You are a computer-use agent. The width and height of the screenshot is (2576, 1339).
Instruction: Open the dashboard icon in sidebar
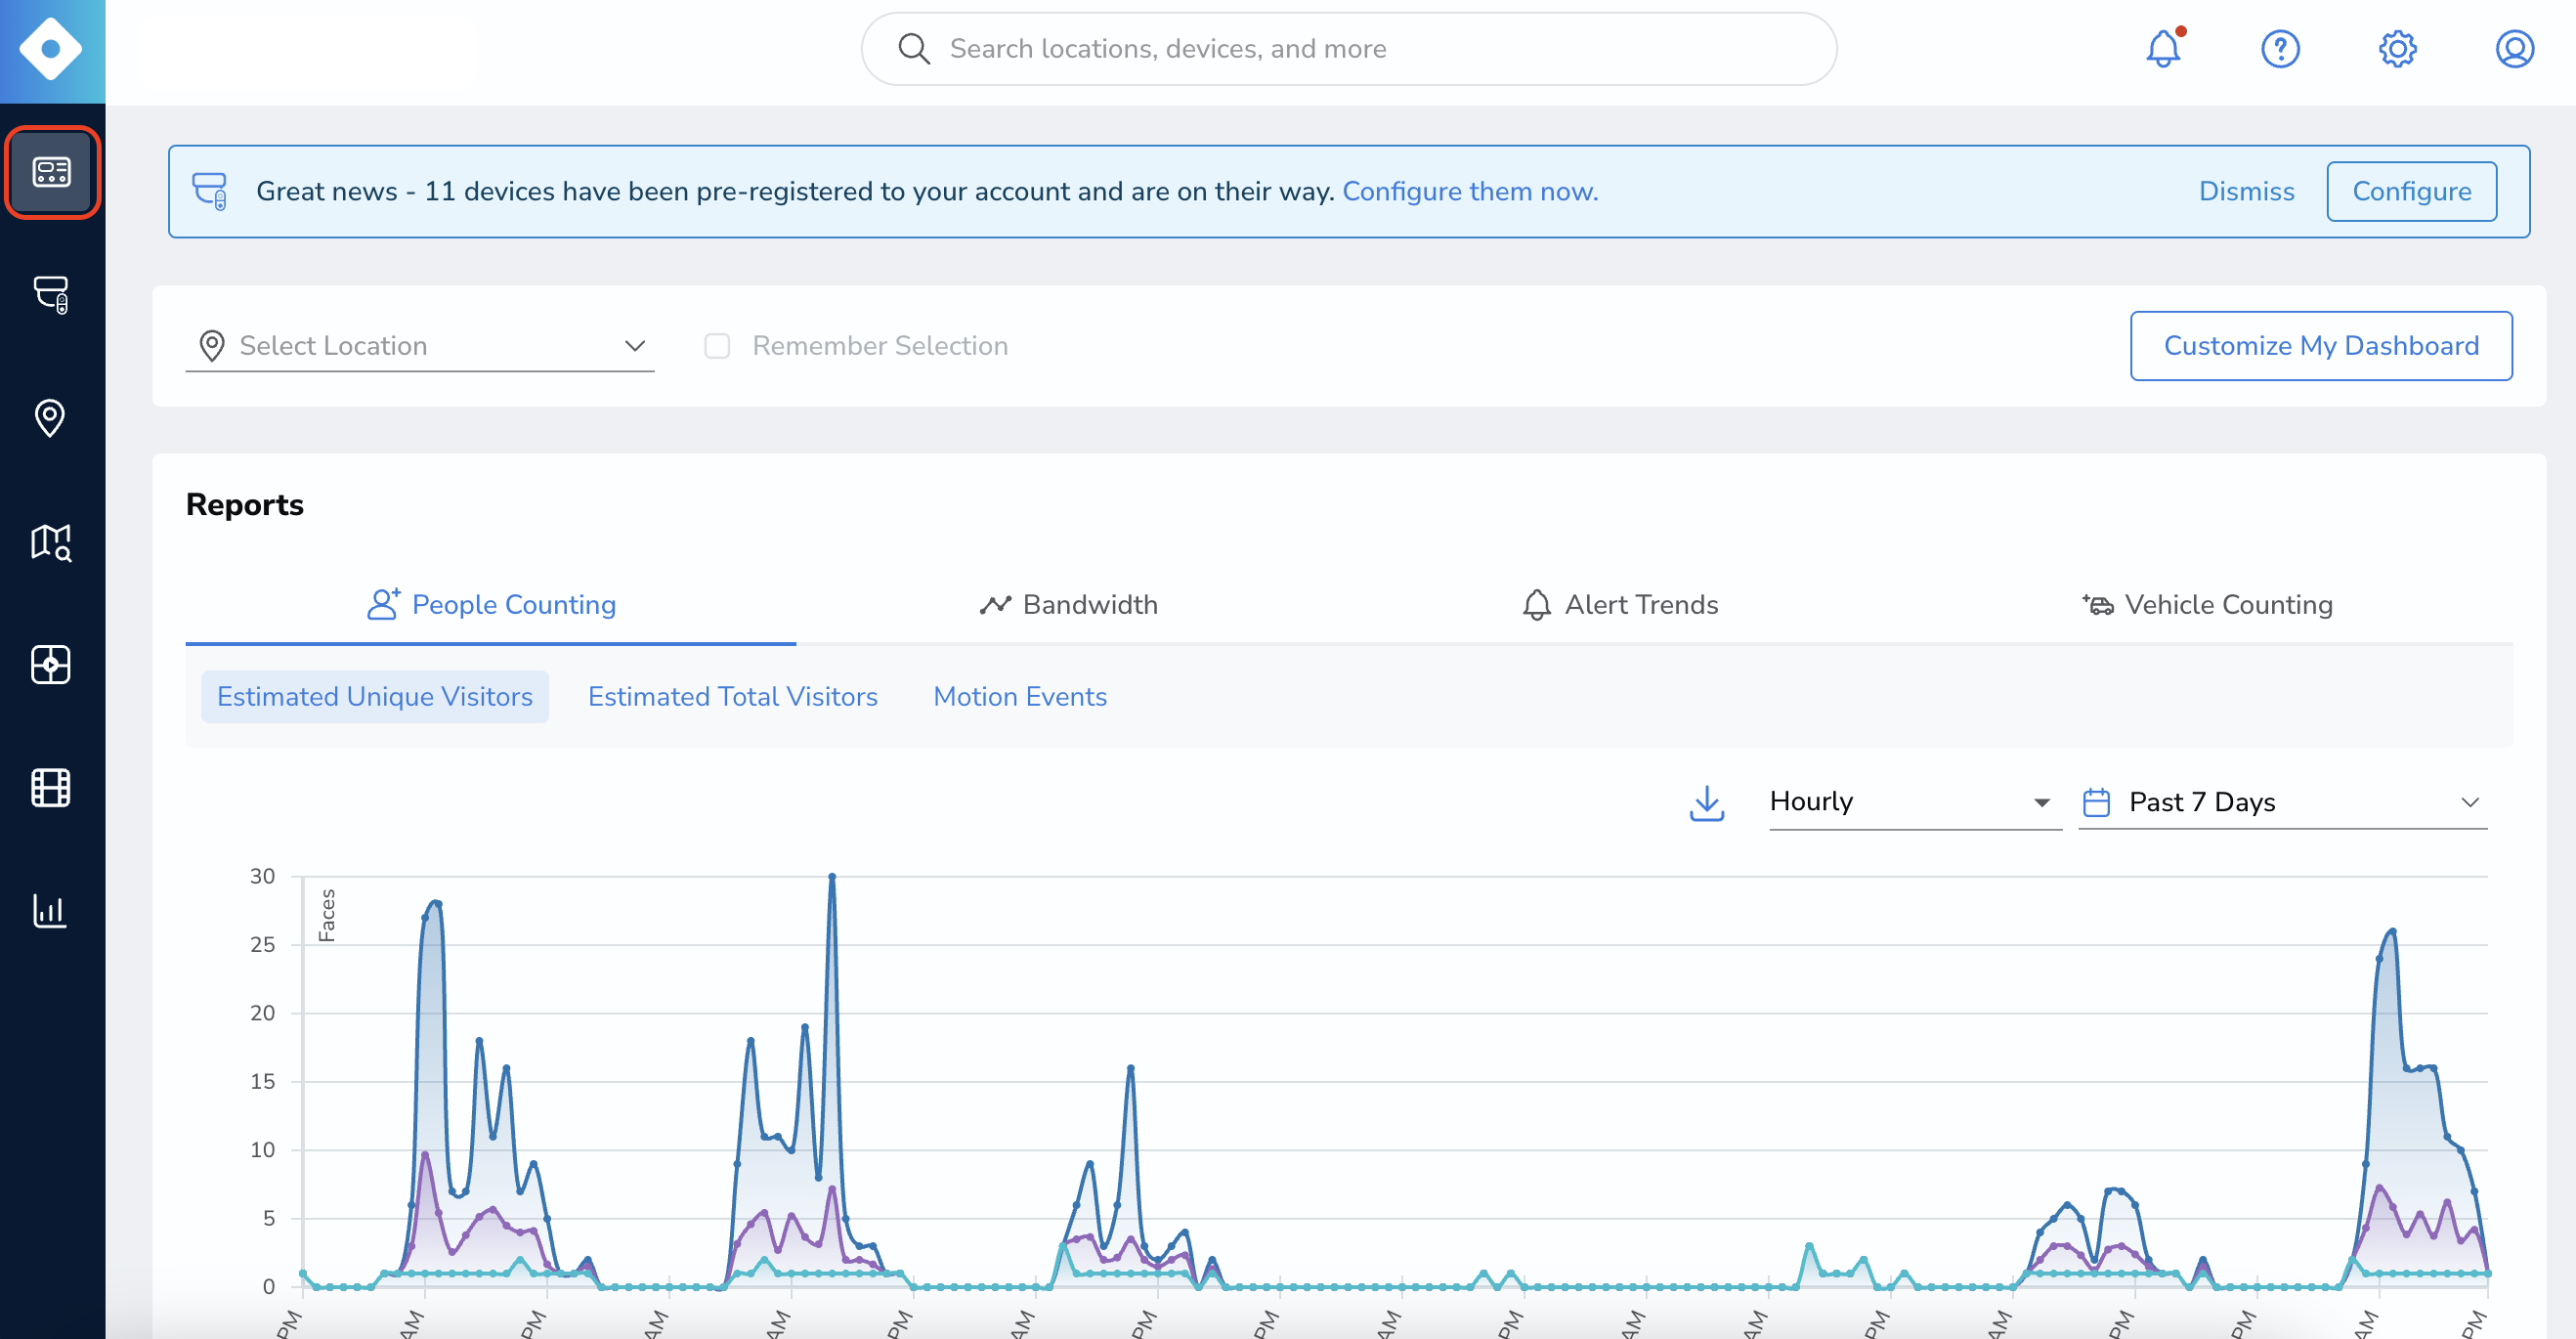click(x=51, y=172)
